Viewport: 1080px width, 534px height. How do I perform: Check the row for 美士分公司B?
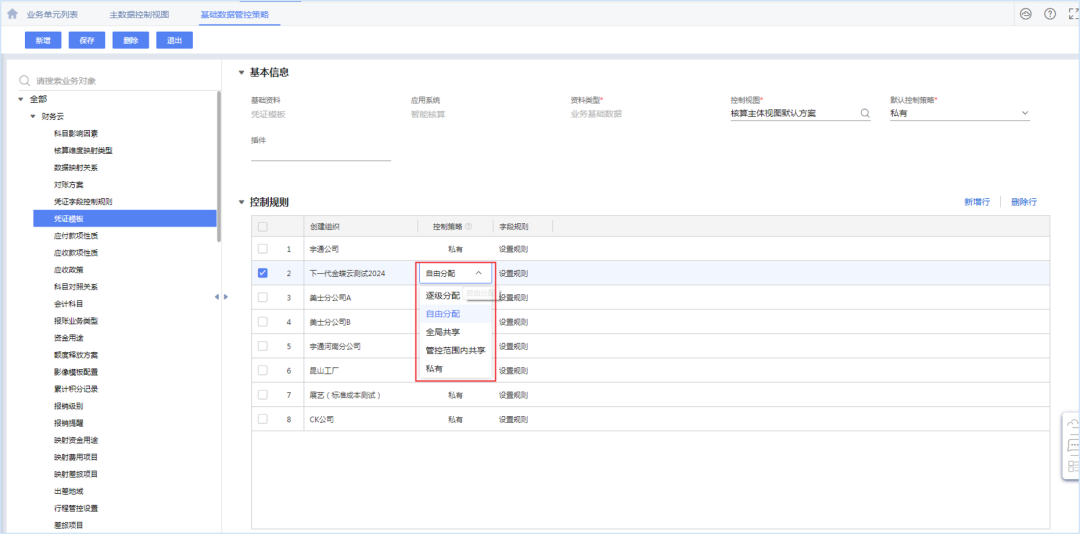262,322
